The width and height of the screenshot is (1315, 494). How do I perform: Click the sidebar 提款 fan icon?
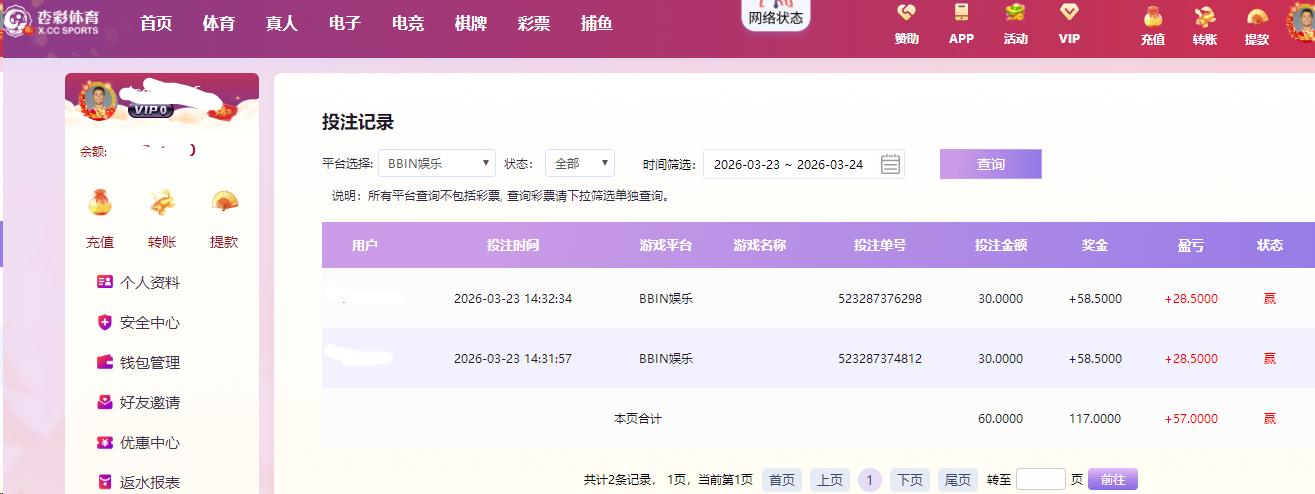(224, 202)
